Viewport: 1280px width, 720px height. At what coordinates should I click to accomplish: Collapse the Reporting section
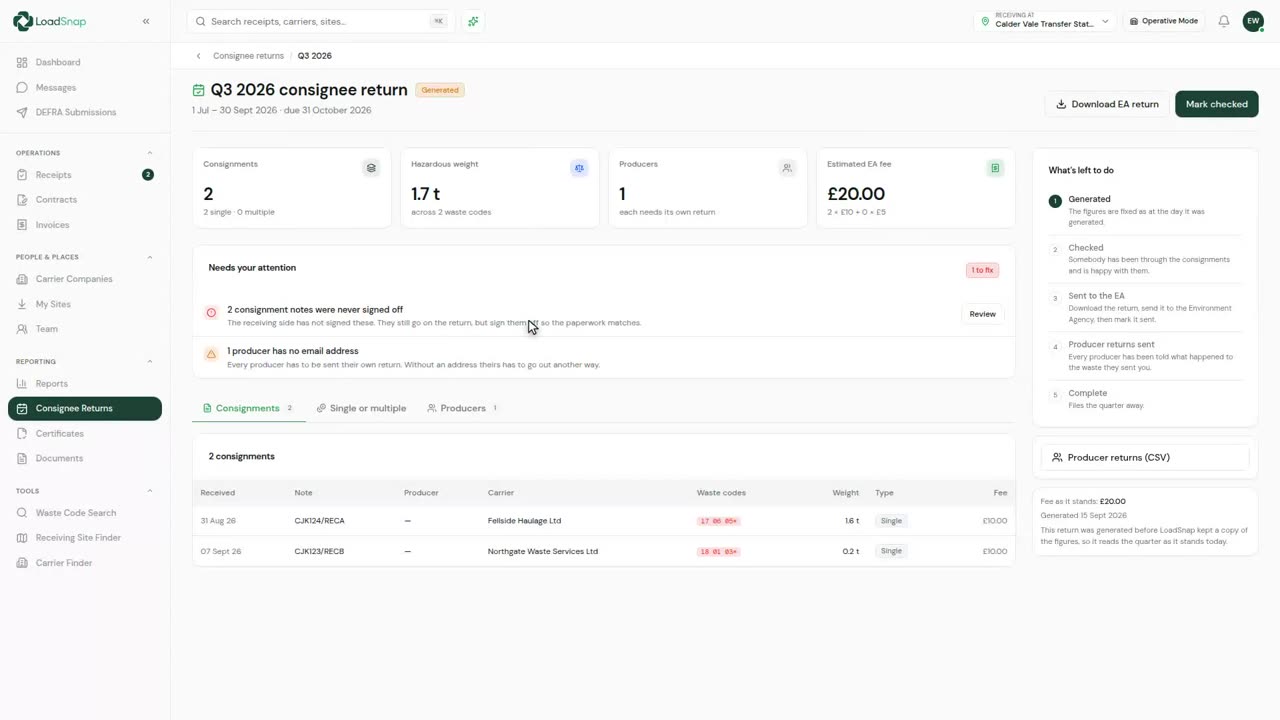pyautogui.click(x=150, y=361)
